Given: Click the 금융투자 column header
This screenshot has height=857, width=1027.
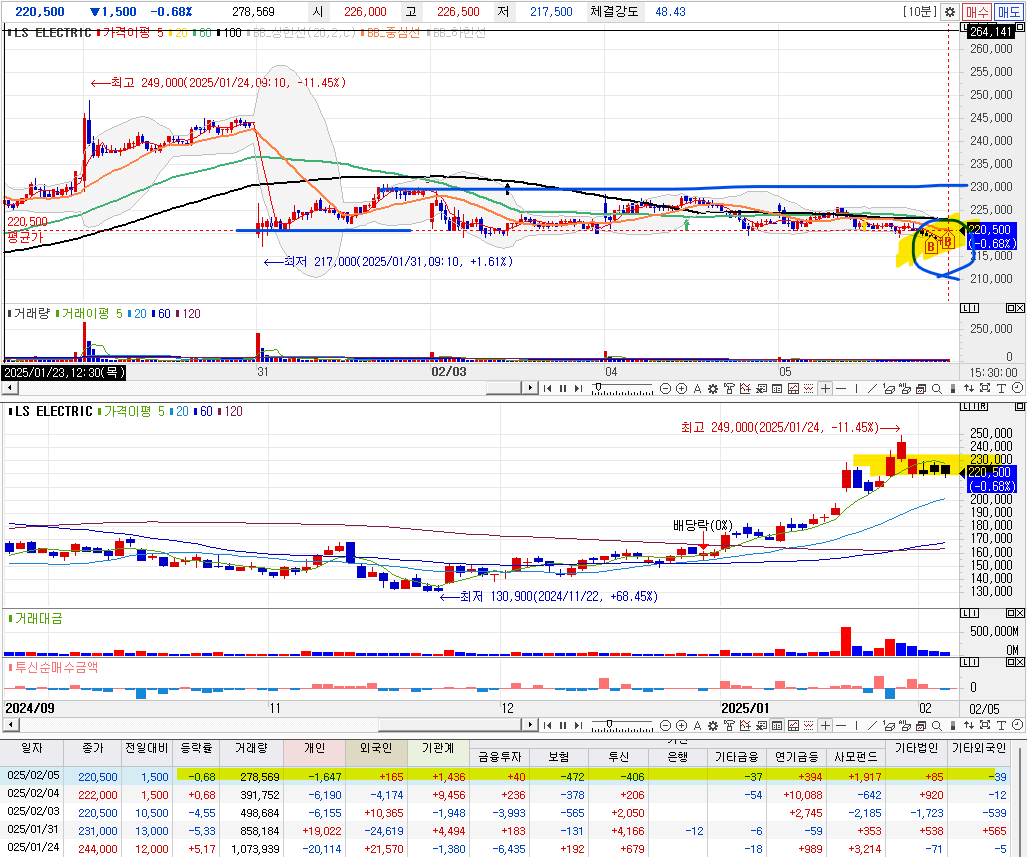Looking at the screenshot, I should tap(500, 757).
